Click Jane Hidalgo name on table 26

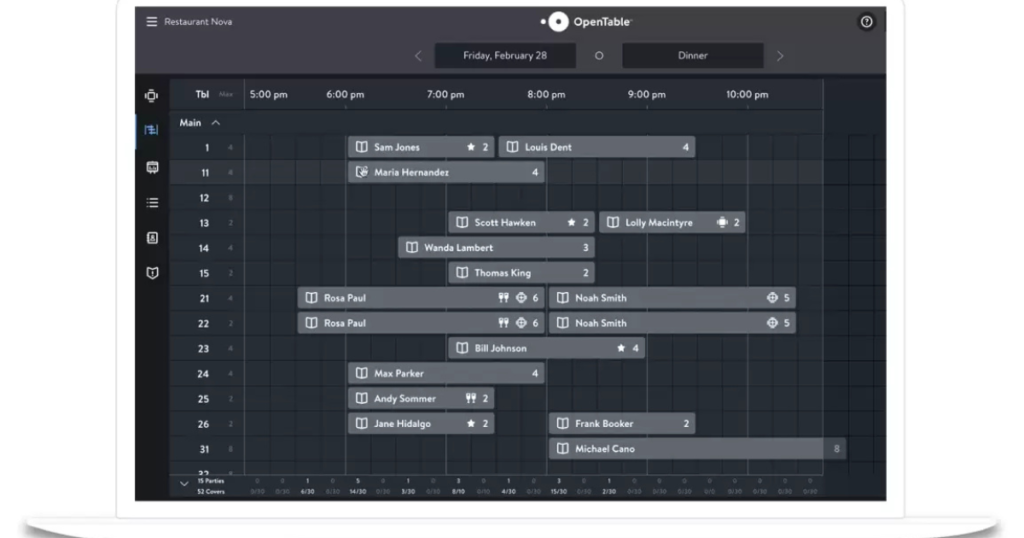click(x=402, y=424)
